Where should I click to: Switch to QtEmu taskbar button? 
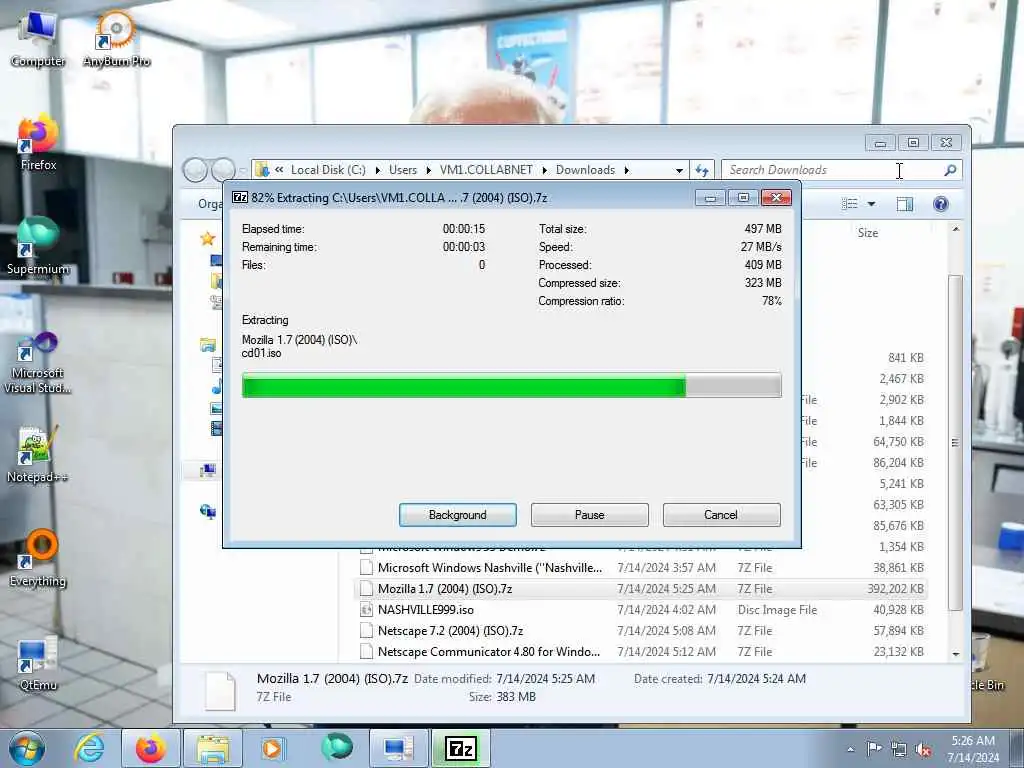398,748
